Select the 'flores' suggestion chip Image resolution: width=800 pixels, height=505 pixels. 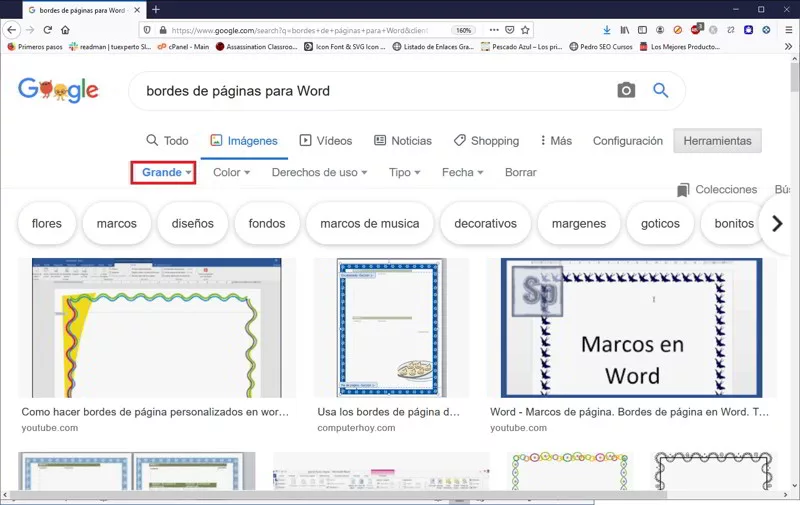click(47, 223)
